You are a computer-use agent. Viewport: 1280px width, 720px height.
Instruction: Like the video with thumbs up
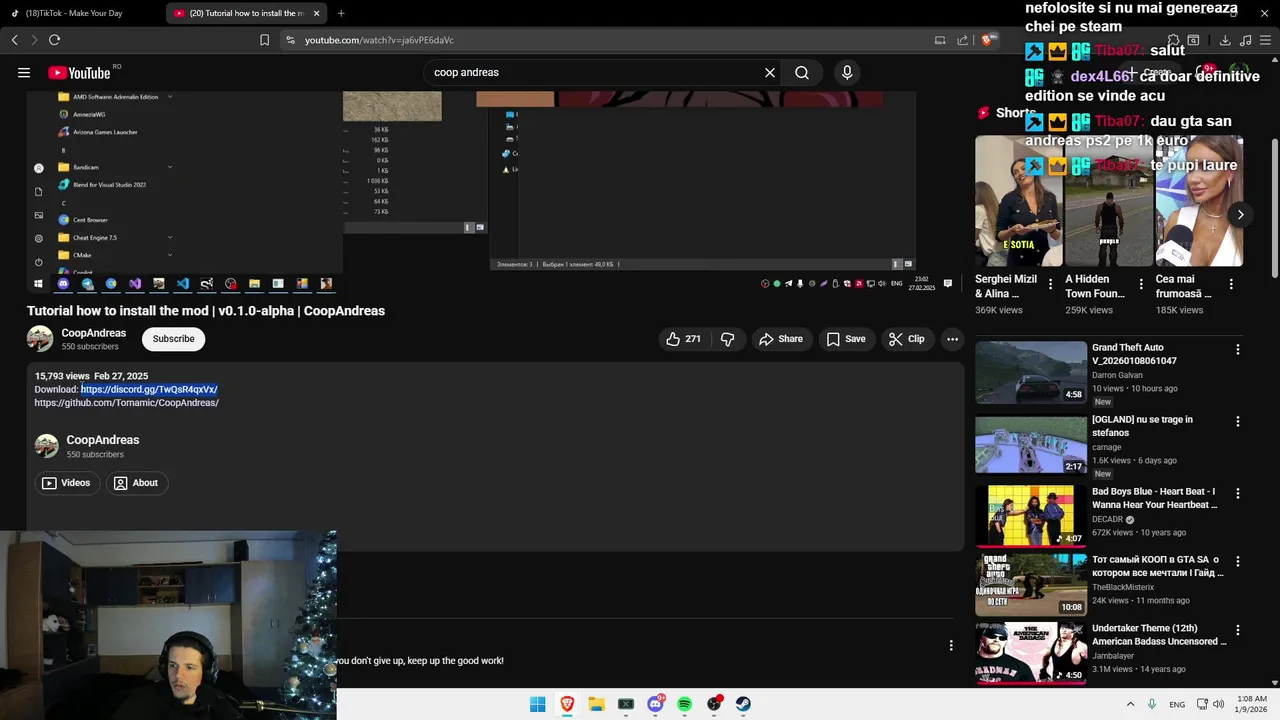683,339
